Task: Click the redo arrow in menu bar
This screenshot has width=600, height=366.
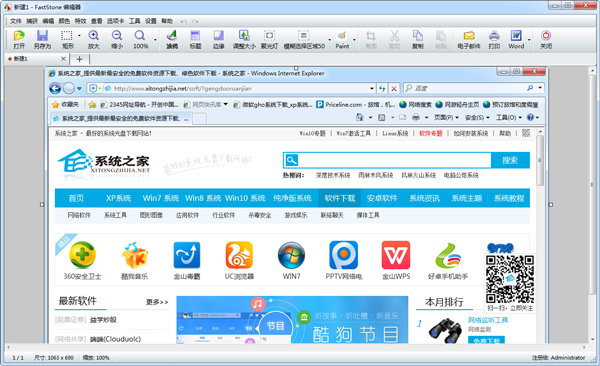Action: click(x=195, y=21)
